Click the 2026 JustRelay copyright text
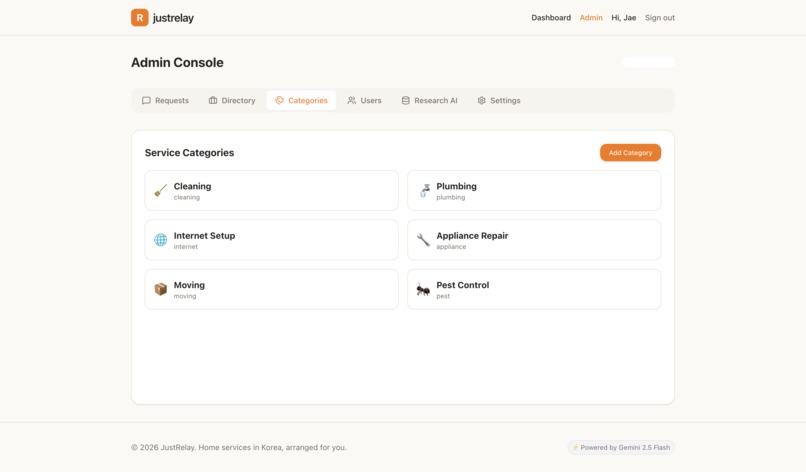The image size is (806, 472). click(239, 447)
